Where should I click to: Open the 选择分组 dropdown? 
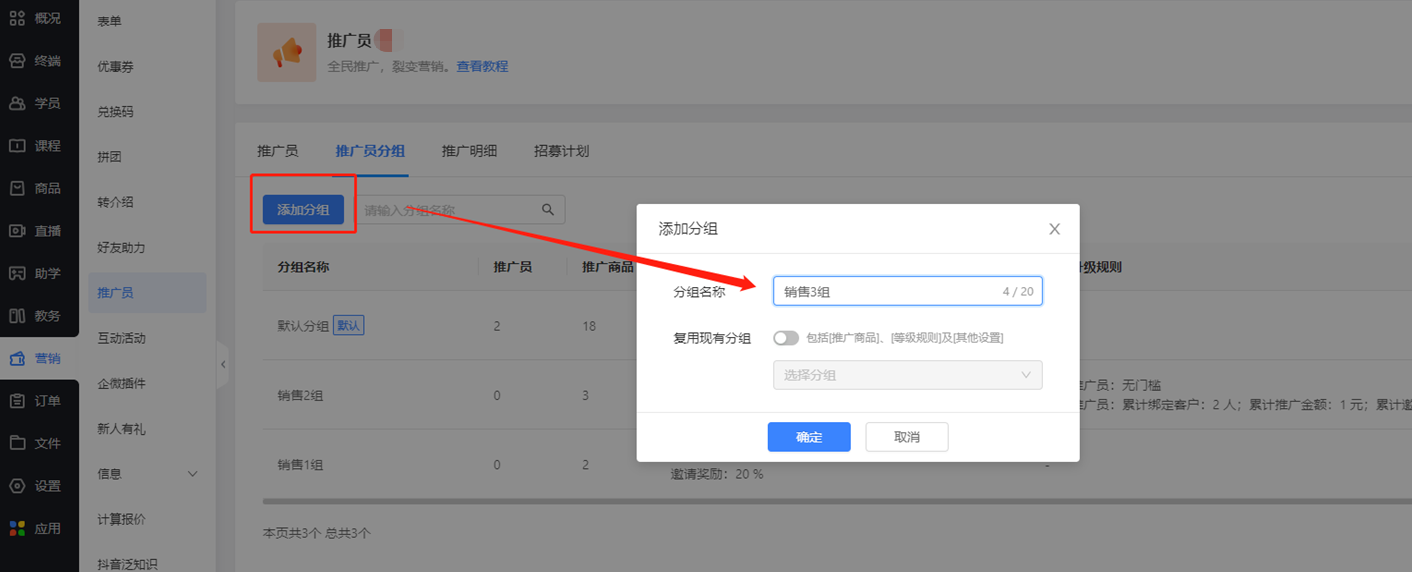coord(907,375)
